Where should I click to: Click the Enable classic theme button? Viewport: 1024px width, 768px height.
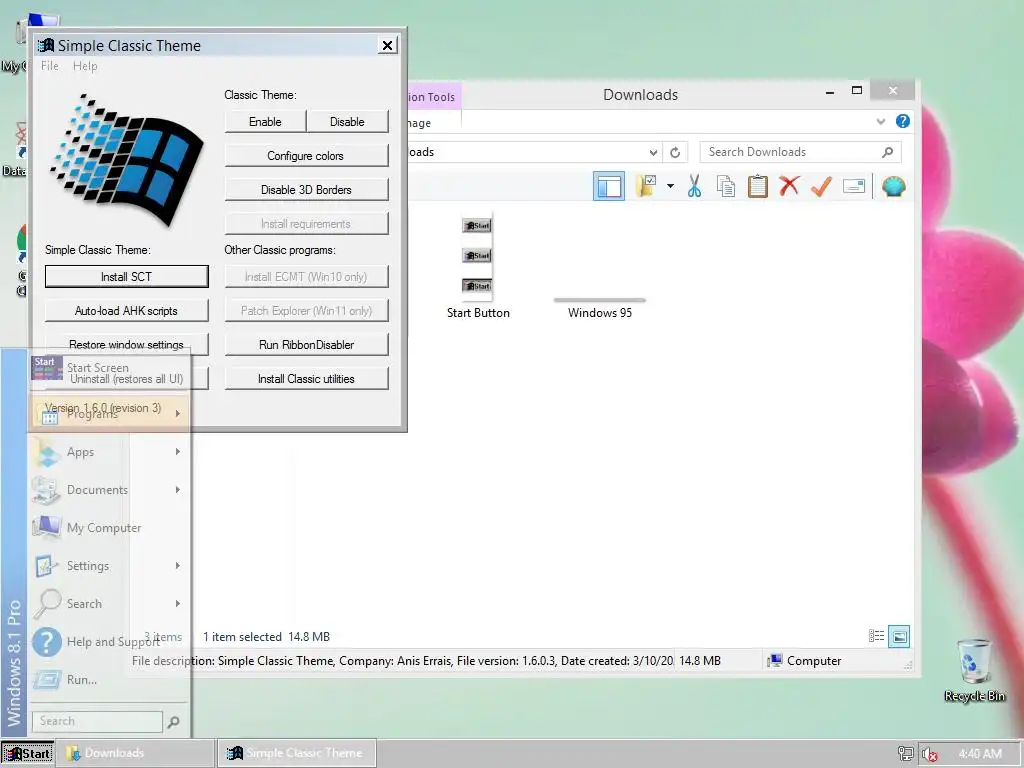265,122
